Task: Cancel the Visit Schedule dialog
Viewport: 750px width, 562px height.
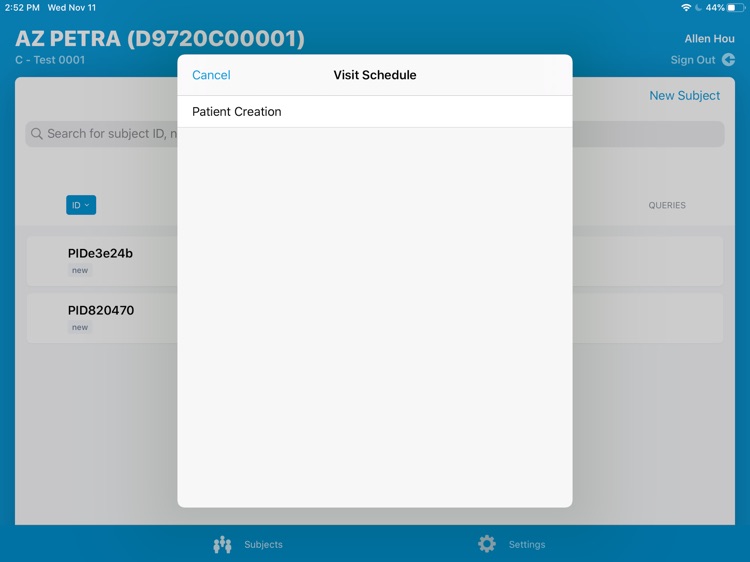Action: point(211,75)
